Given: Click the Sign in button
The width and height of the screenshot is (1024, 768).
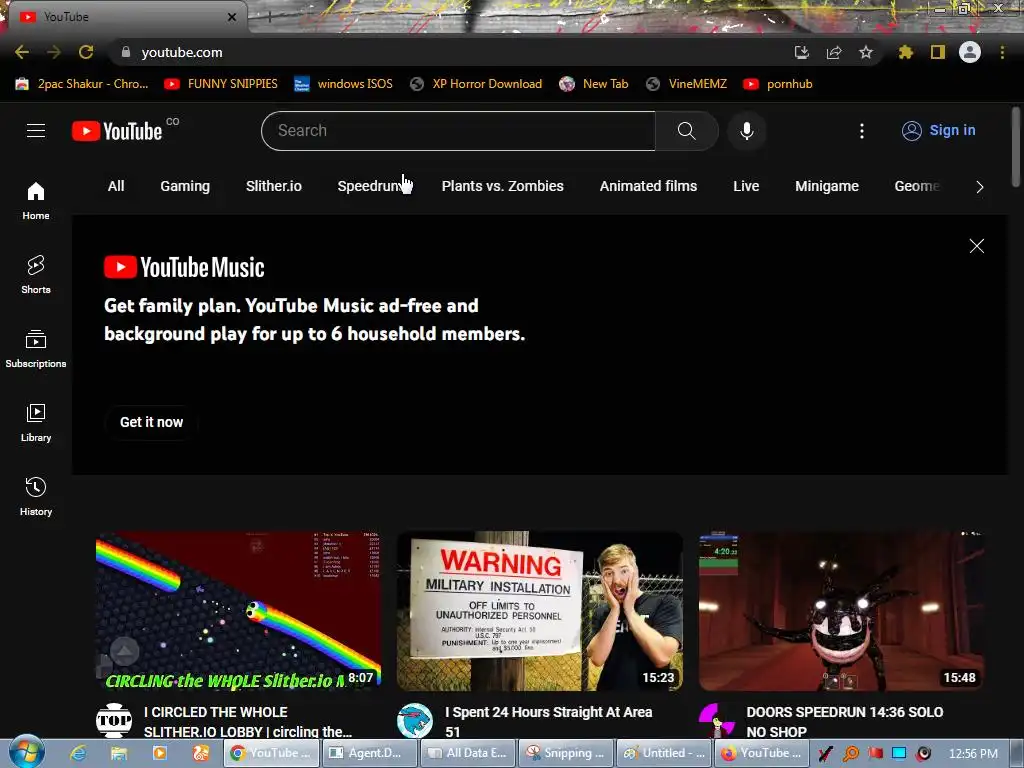Looking at the screenshot, I should (x=938, y=131).
